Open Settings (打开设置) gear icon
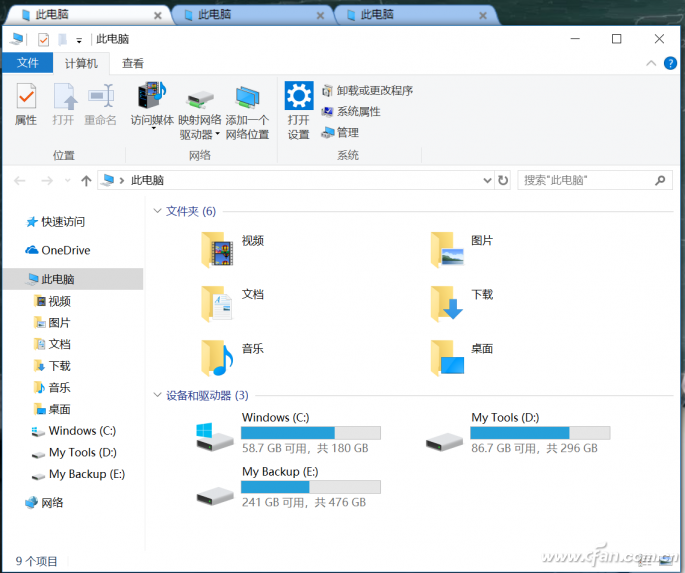Image resolution: width=685 pixels, height=573 pixels. [x=299, y=95]
